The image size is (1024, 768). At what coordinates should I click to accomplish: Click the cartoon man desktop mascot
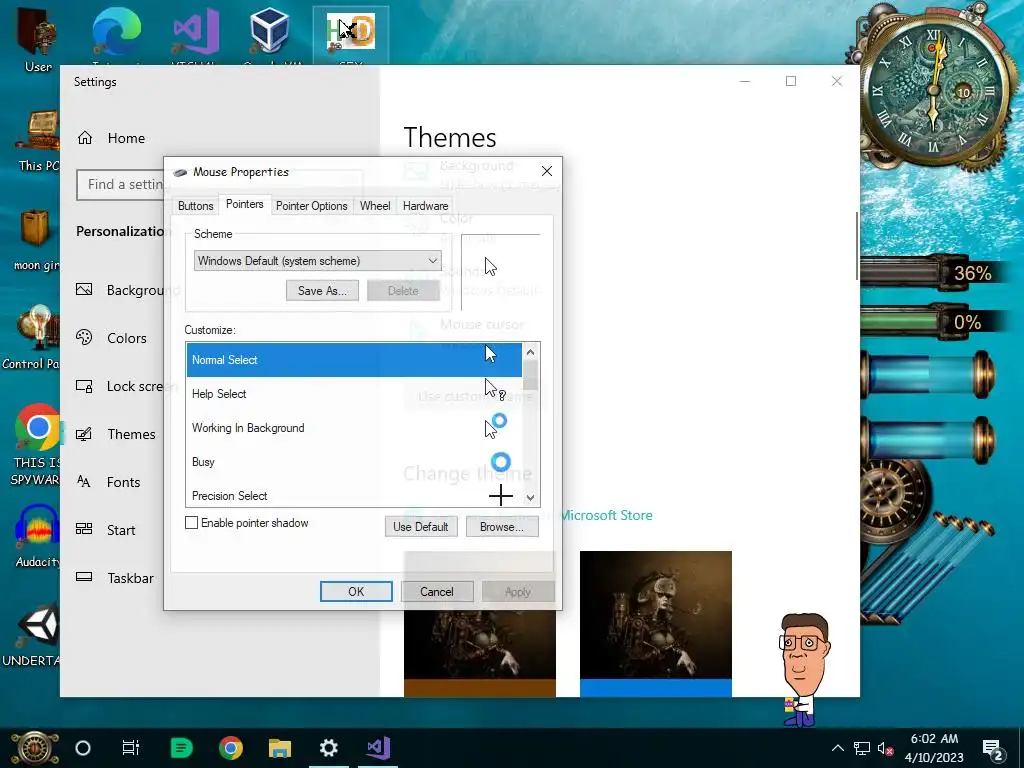pos(805,669)
